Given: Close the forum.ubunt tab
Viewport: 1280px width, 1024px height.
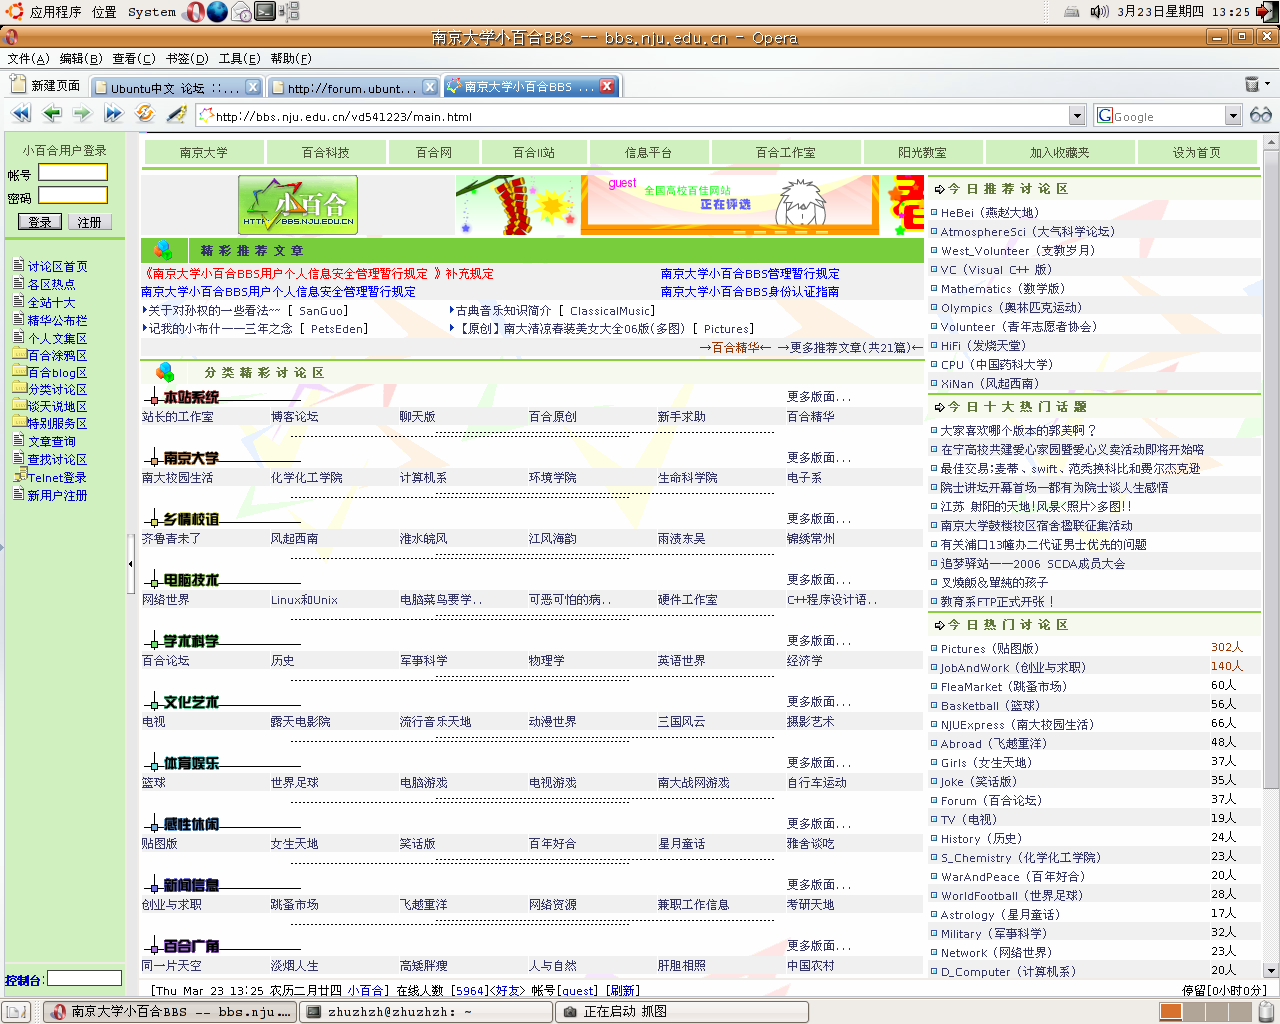Looking at the screenshot, I should (430, 87).
